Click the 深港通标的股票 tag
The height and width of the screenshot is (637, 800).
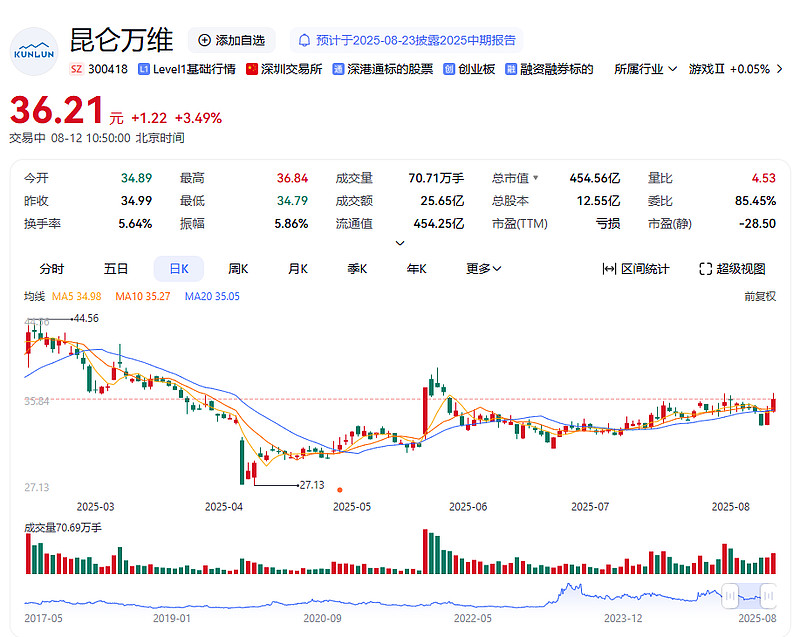(390, 69)
